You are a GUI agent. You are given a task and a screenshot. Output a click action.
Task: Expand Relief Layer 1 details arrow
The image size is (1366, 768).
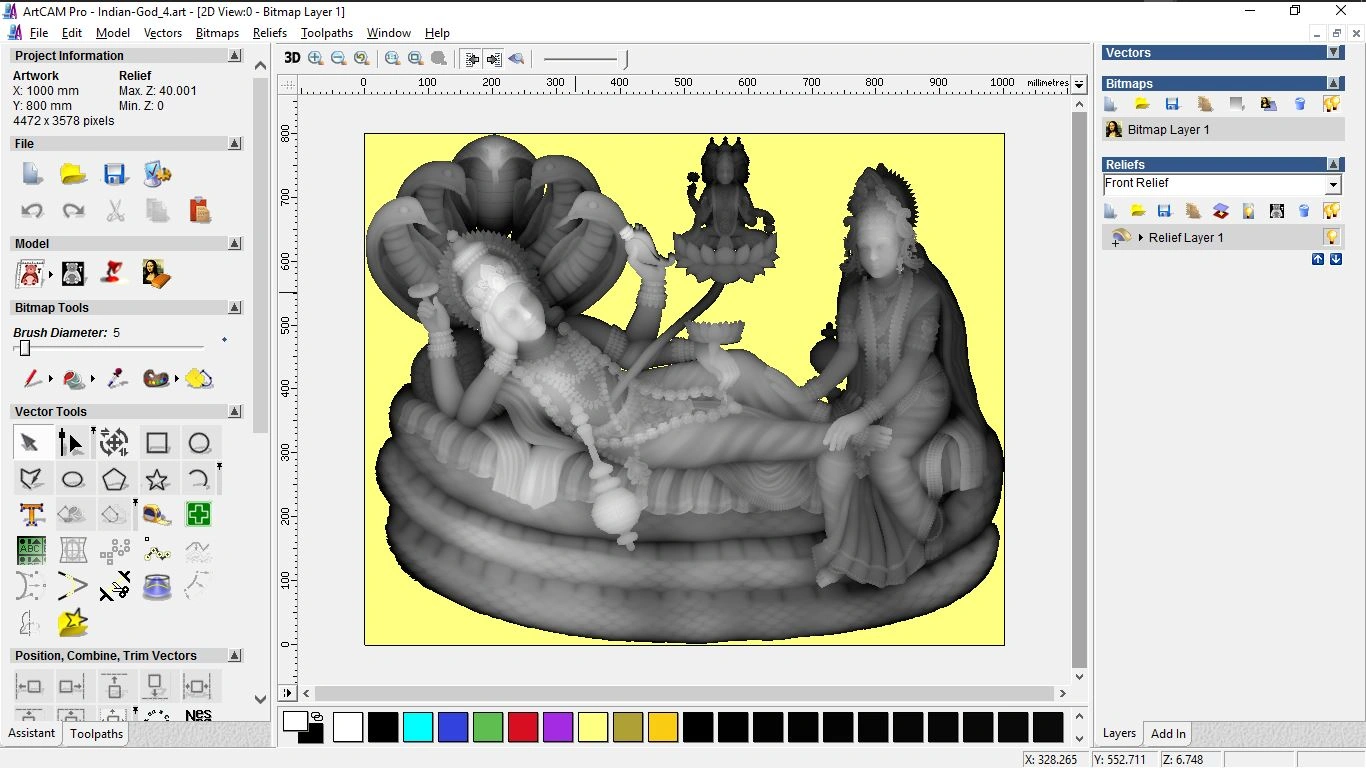click(1141, 238)
